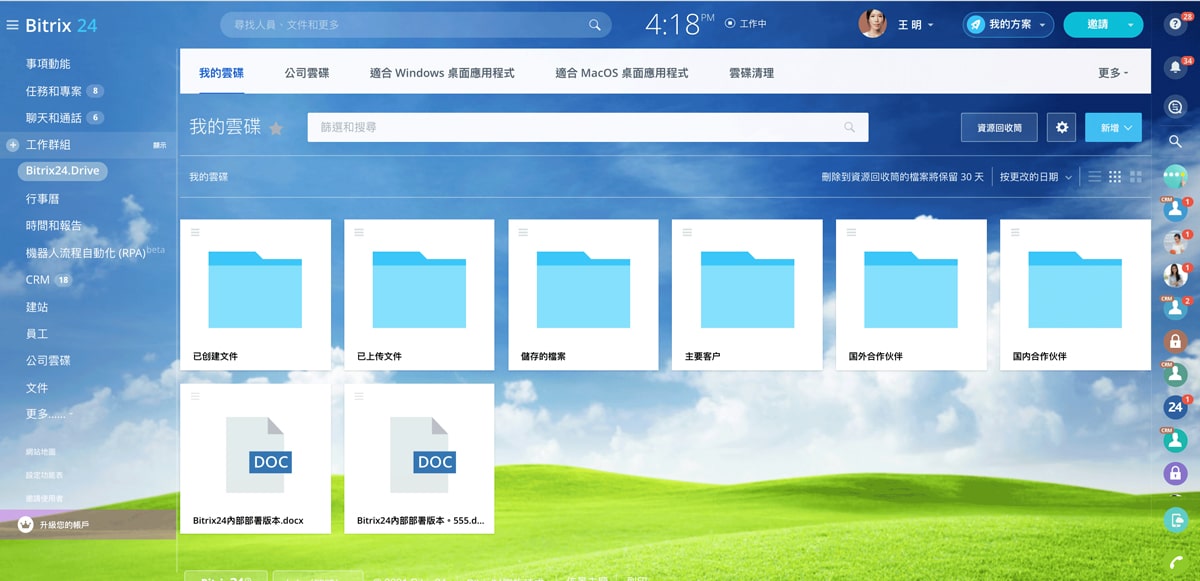Open the menu icon on 国外合作伙伴 folder card
Viewport: 1200px width, 581px height.
(851, 232)
